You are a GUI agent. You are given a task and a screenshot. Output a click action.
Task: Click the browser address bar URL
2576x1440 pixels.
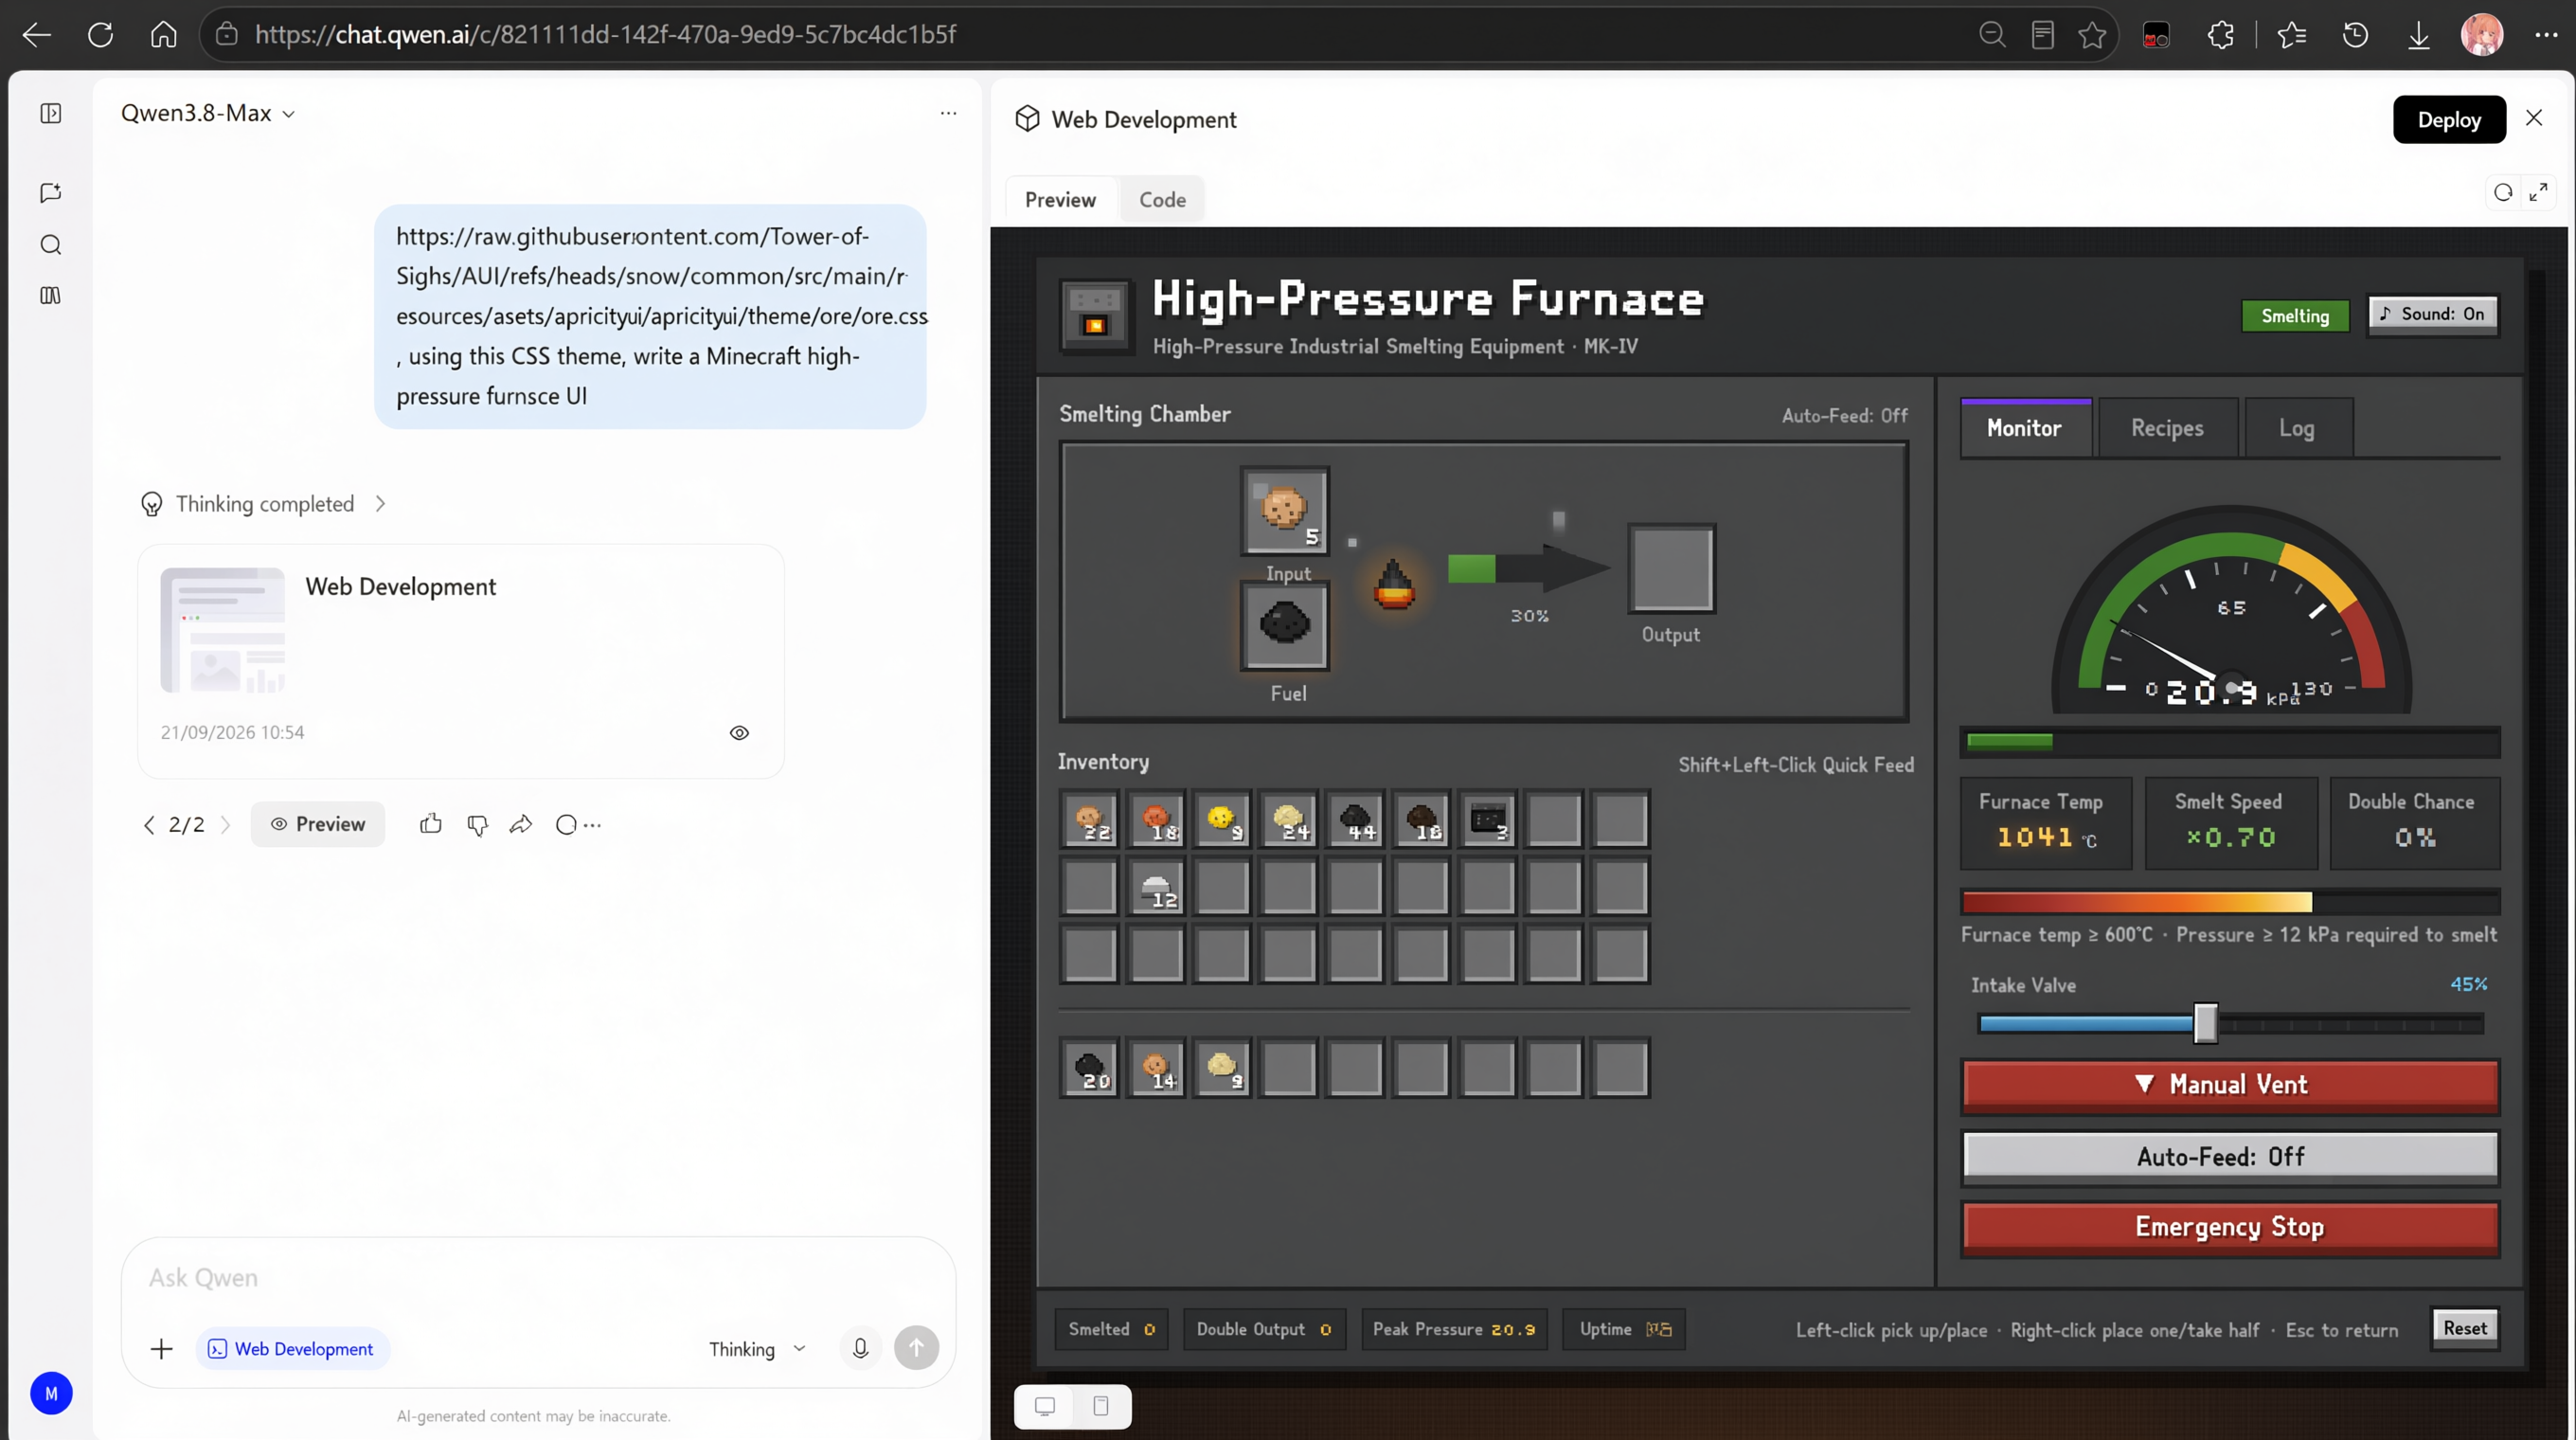(x=605, y=35)
